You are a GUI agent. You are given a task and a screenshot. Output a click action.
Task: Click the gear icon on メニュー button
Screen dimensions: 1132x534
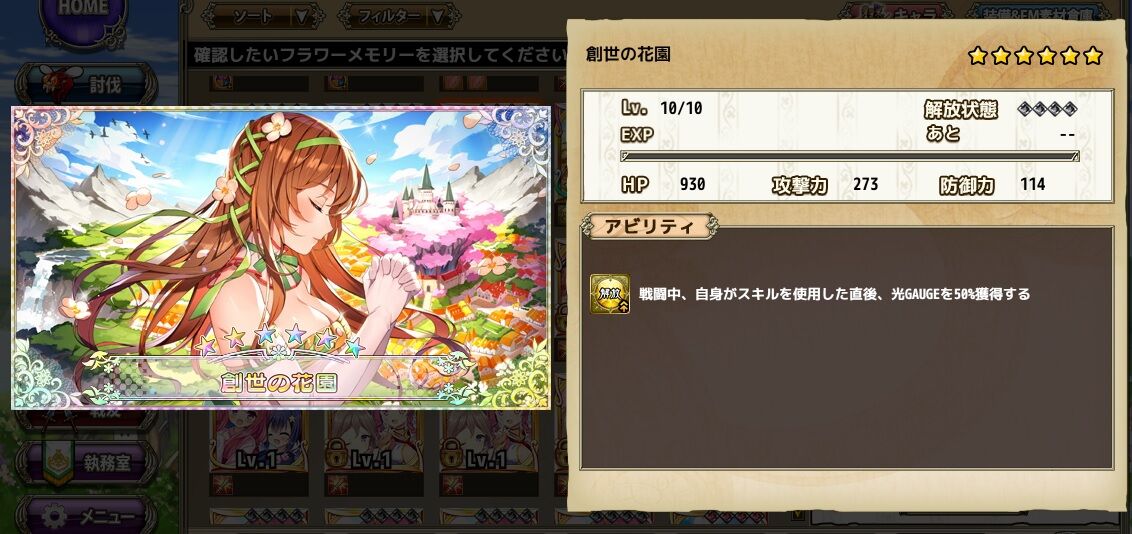[54, 516]
